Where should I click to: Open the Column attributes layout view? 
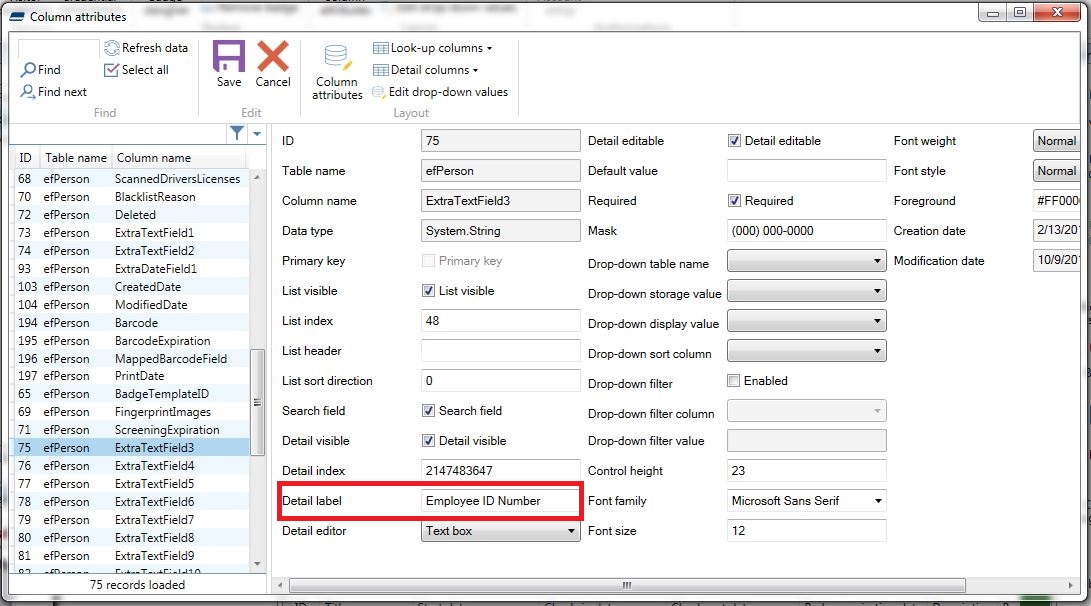click(x=335, y=67)
